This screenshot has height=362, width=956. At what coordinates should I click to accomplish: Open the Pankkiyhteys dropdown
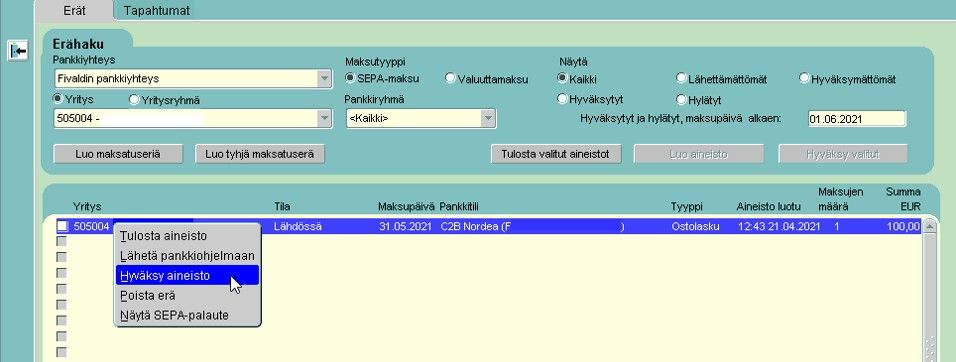(x=324, y=79)
